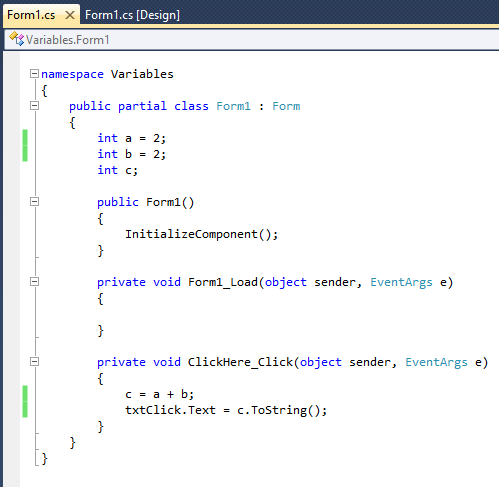Place cursor on the InitializeComponent() call
The width and height of the screenshot is (499, 487).
201,234
